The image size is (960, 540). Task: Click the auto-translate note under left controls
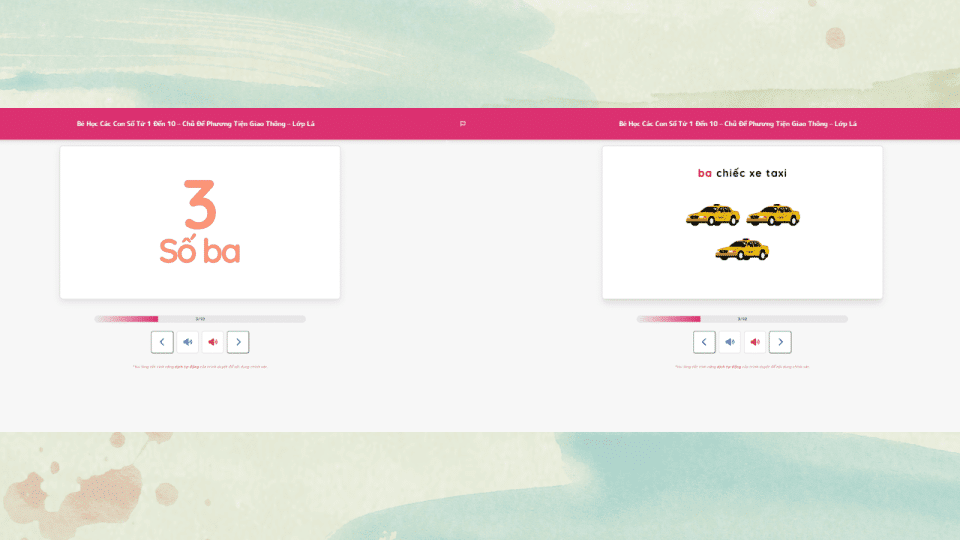200,367
